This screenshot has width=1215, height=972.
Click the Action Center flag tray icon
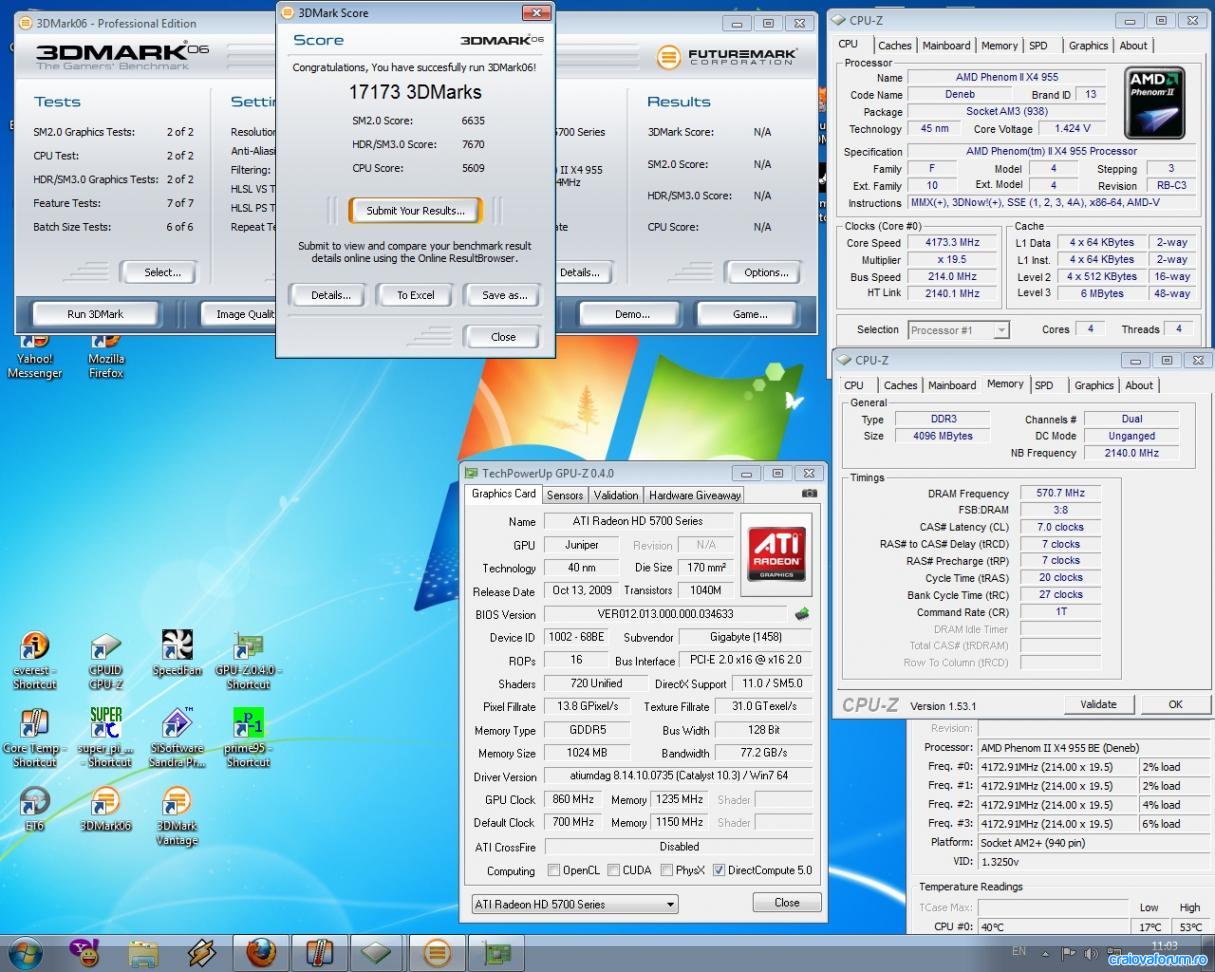tap(1068, 953)
